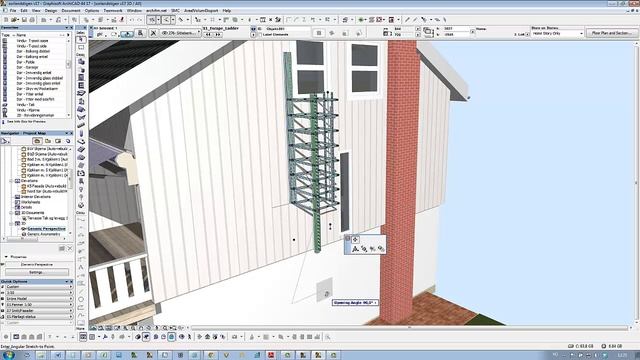This screenshot has width=640, height=360.
Task: Click the Windows Start button
Action: [8, 355]
